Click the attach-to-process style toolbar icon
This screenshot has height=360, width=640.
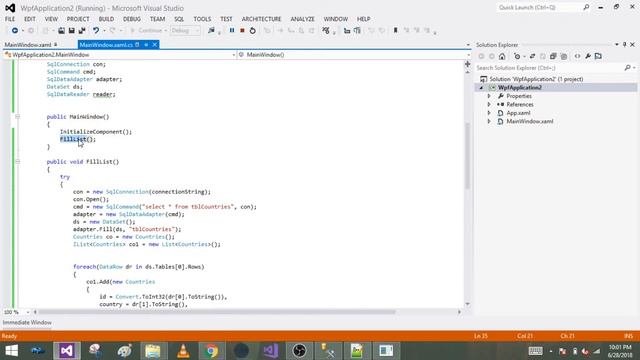coord(211,31)
